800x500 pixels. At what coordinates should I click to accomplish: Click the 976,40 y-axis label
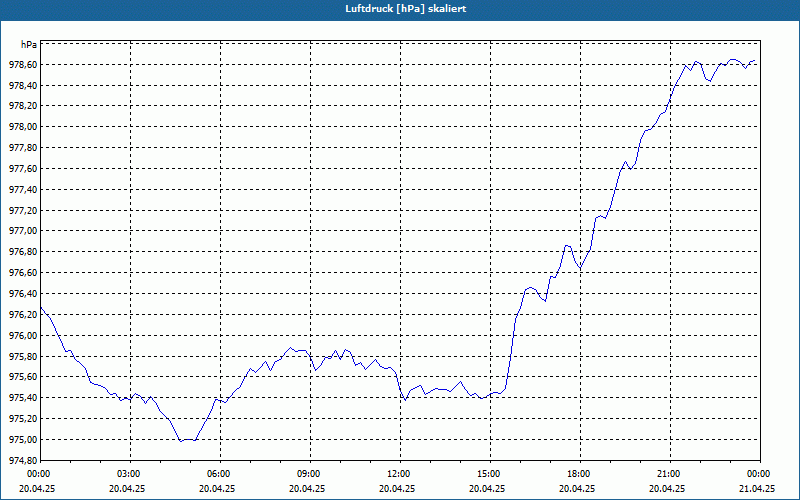(x=23, y=294)
